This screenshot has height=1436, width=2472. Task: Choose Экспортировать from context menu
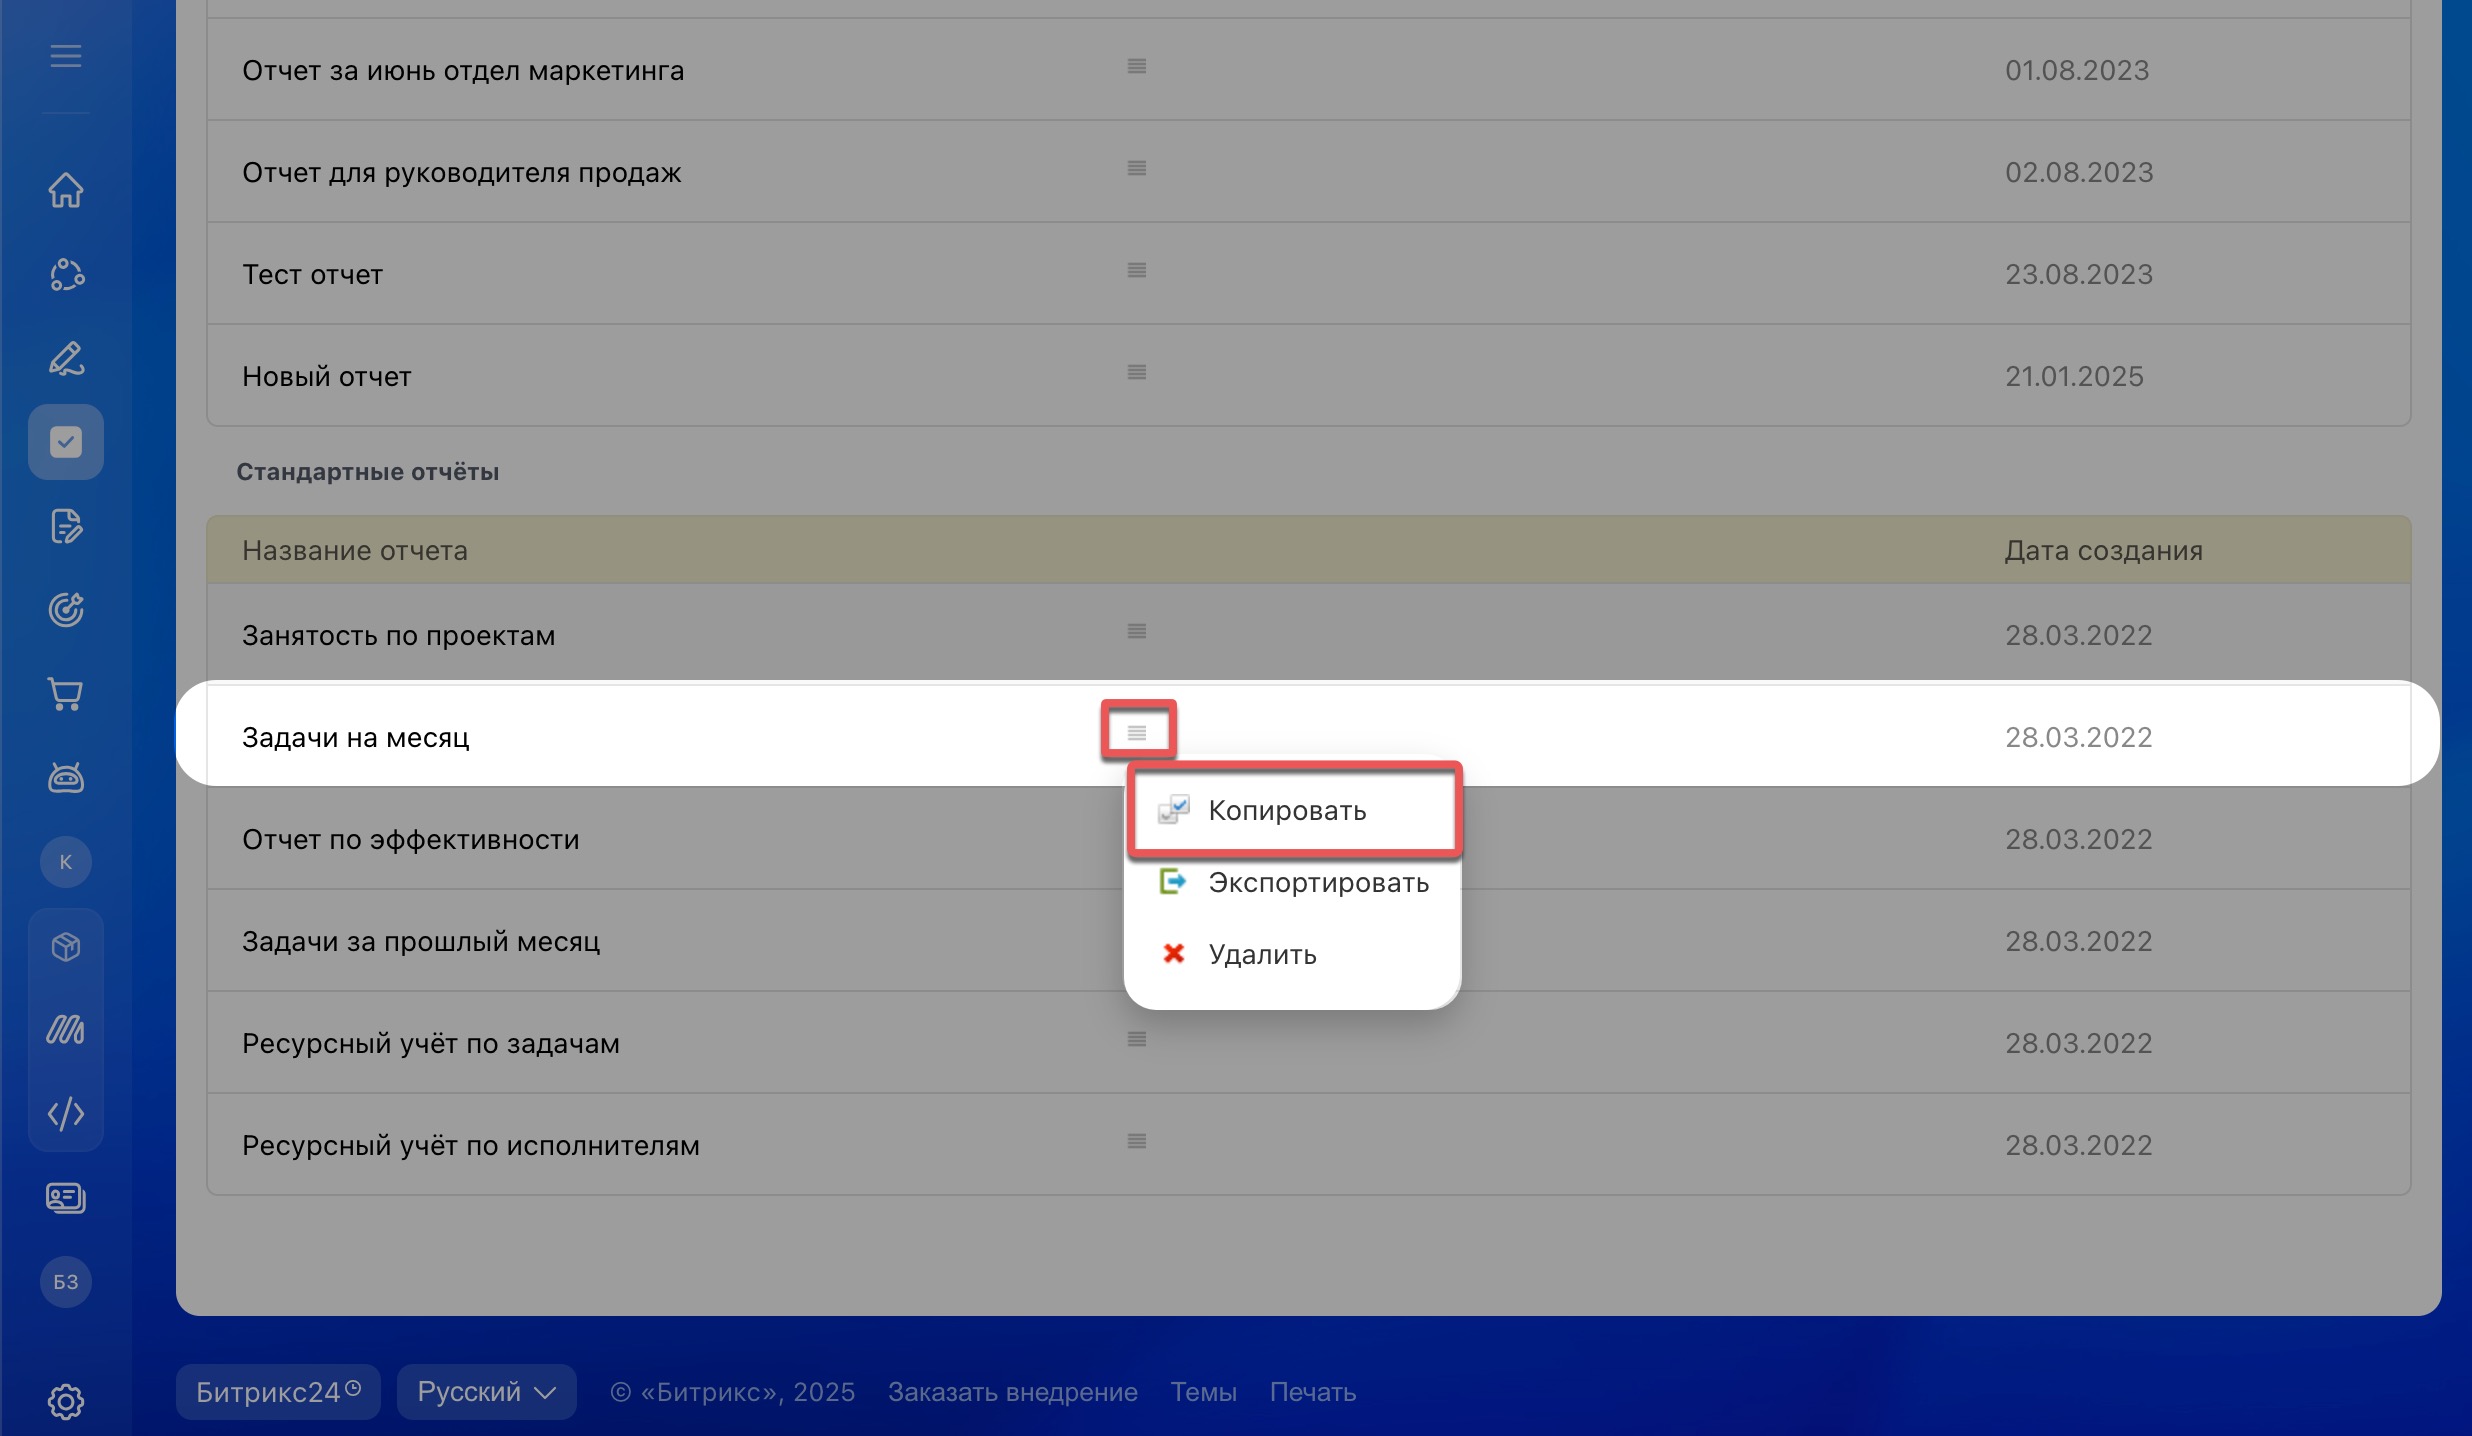click(1317, 883)
